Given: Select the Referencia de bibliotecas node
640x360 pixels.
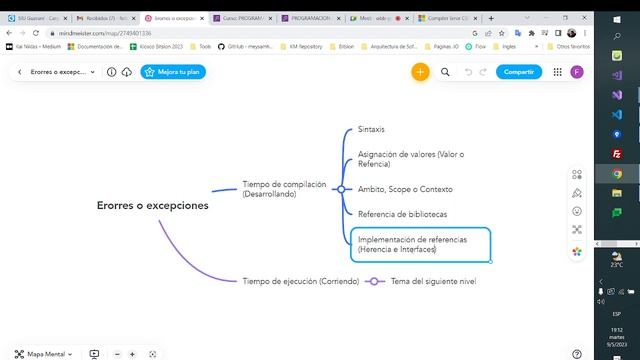Looking at the screenshot, I should click(402, 214).
